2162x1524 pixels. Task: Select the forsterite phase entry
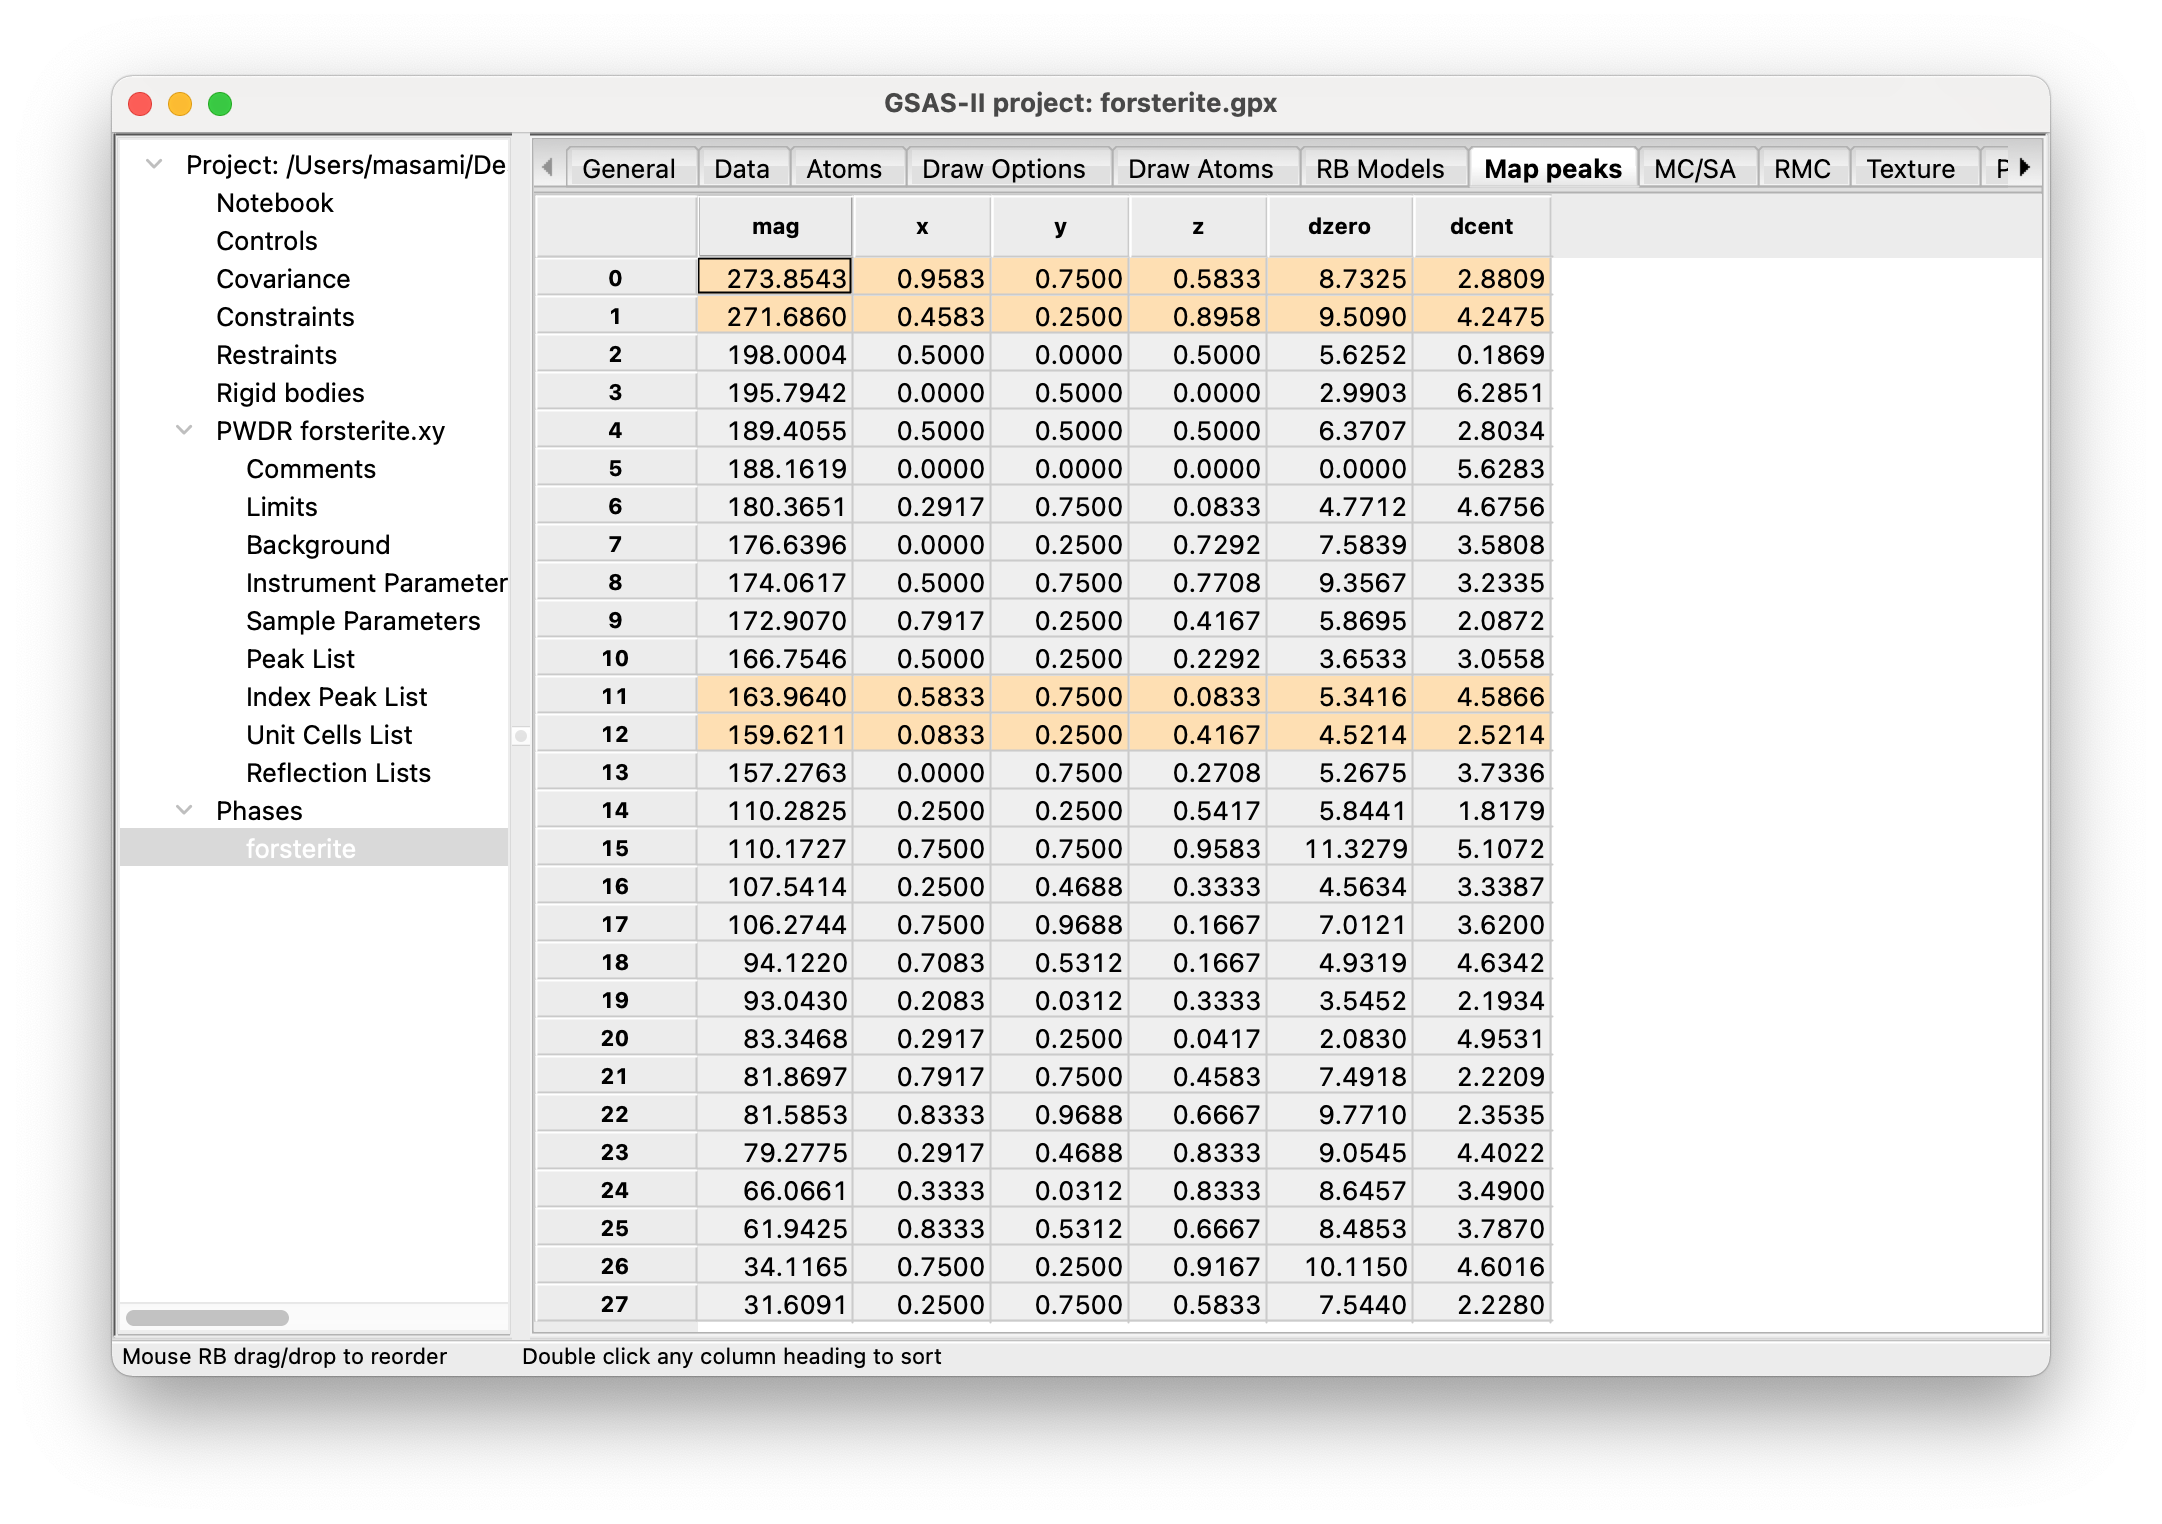(301, 848)
